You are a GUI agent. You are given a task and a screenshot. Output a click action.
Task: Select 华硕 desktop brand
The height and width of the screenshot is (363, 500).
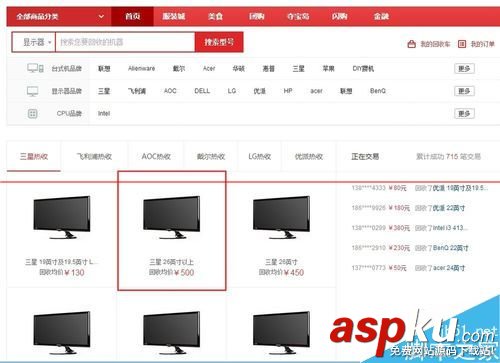(239, 69)
